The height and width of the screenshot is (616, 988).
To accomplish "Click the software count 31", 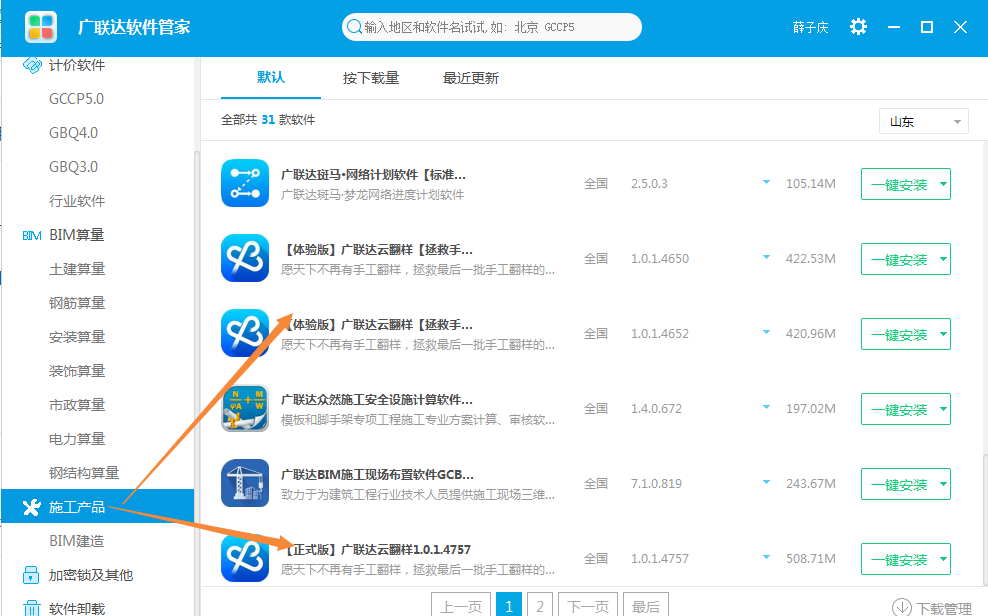I will [268, 120].
